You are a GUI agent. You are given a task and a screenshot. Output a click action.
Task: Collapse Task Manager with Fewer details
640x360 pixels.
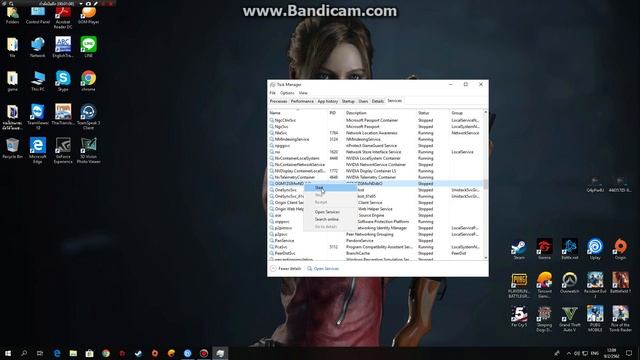pyautogui.click(x=286, y=269)
